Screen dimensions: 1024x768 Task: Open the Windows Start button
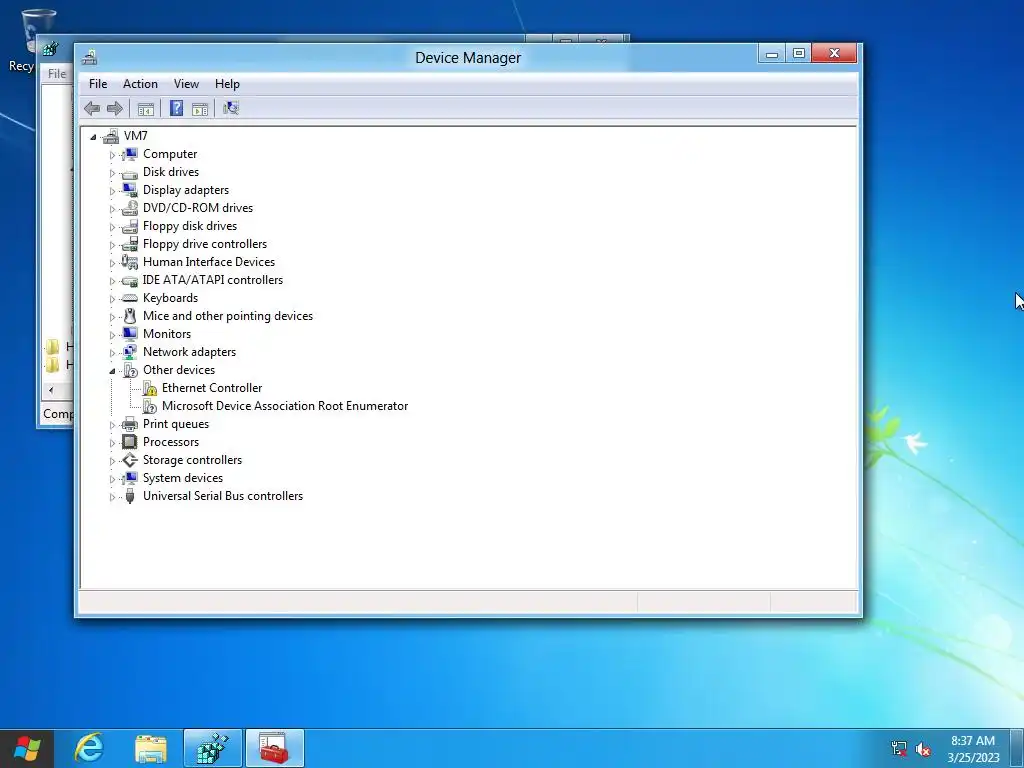pos(27,748)
